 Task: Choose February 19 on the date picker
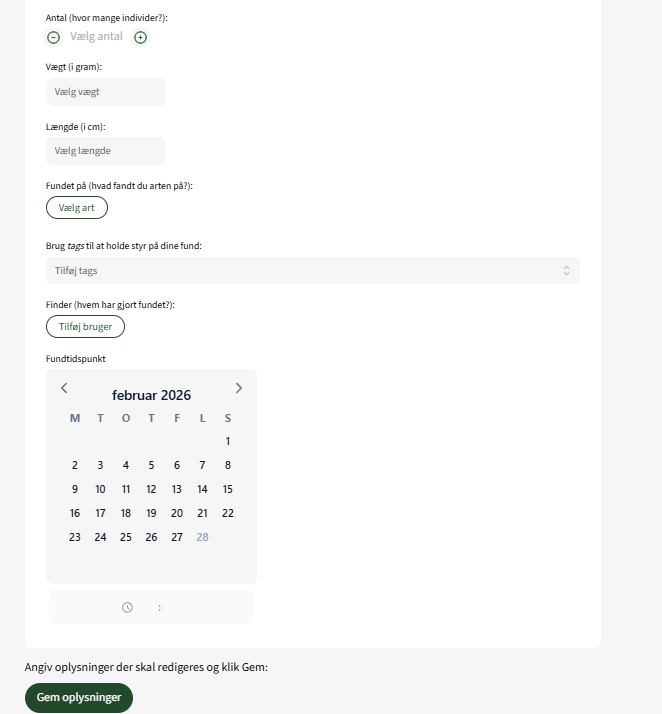(151, 513)
